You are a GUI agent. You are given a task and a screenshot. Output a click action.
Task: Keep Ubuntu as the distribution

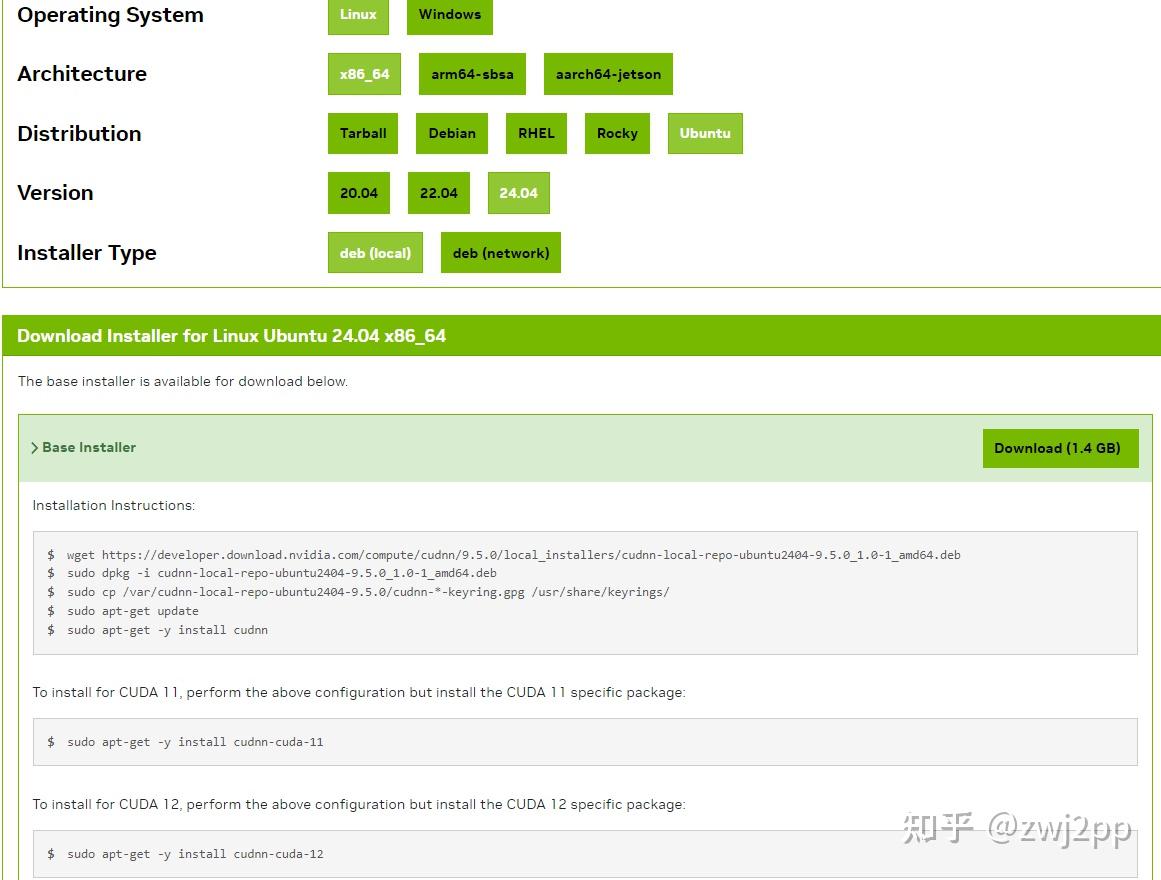coord(705,133)
